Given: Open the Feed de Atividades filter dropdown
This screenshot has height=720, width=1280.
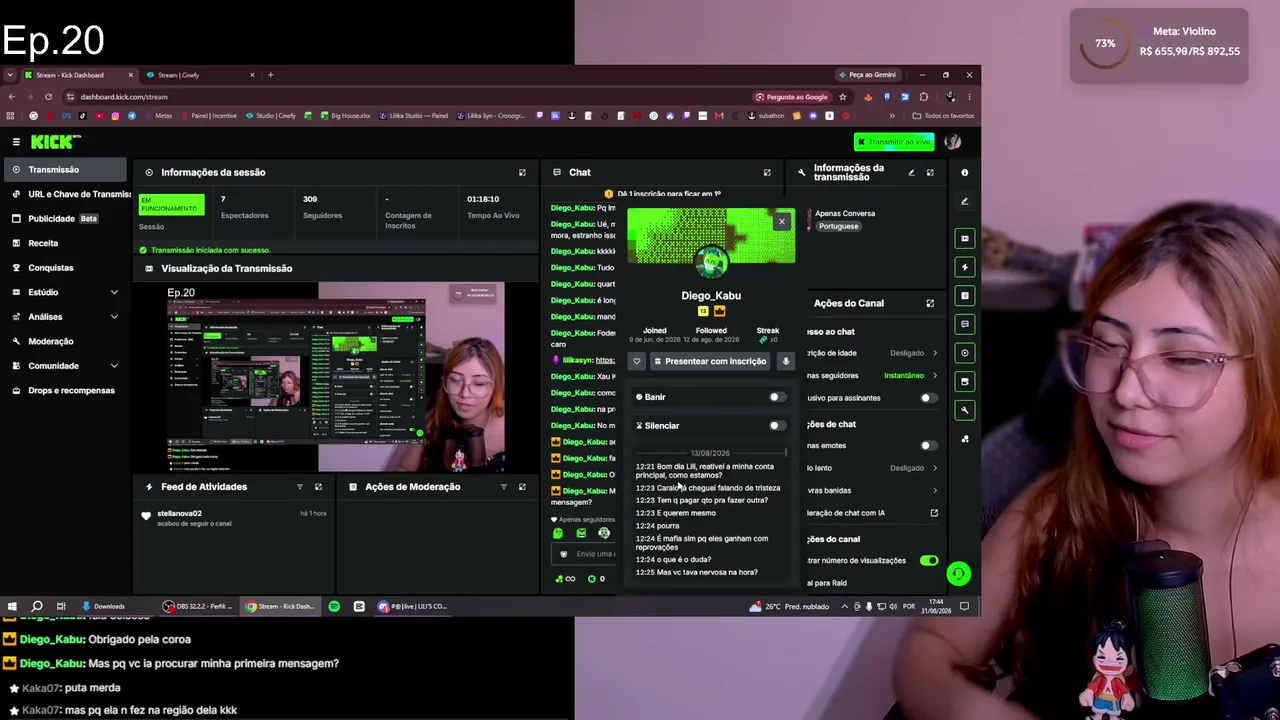Looking at the screenshot, I should 299,487.
